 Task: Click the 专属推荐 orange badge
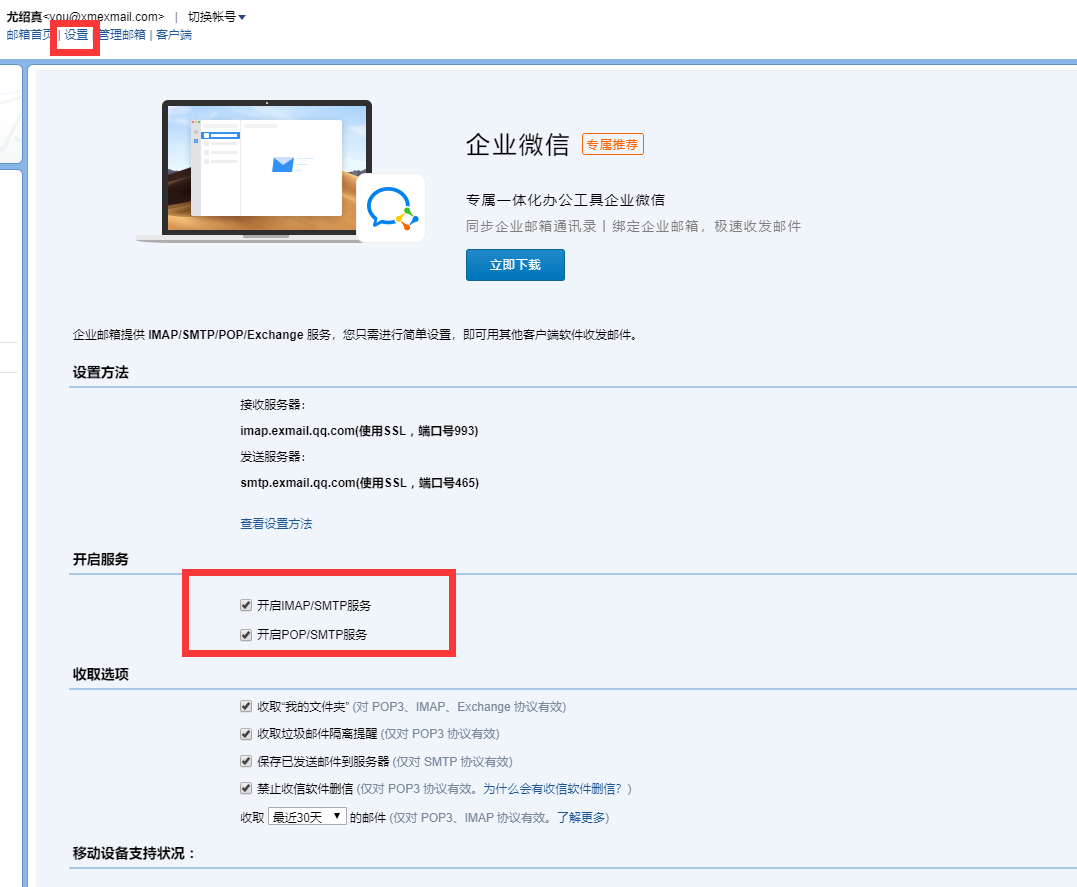[x=613, y=144]
